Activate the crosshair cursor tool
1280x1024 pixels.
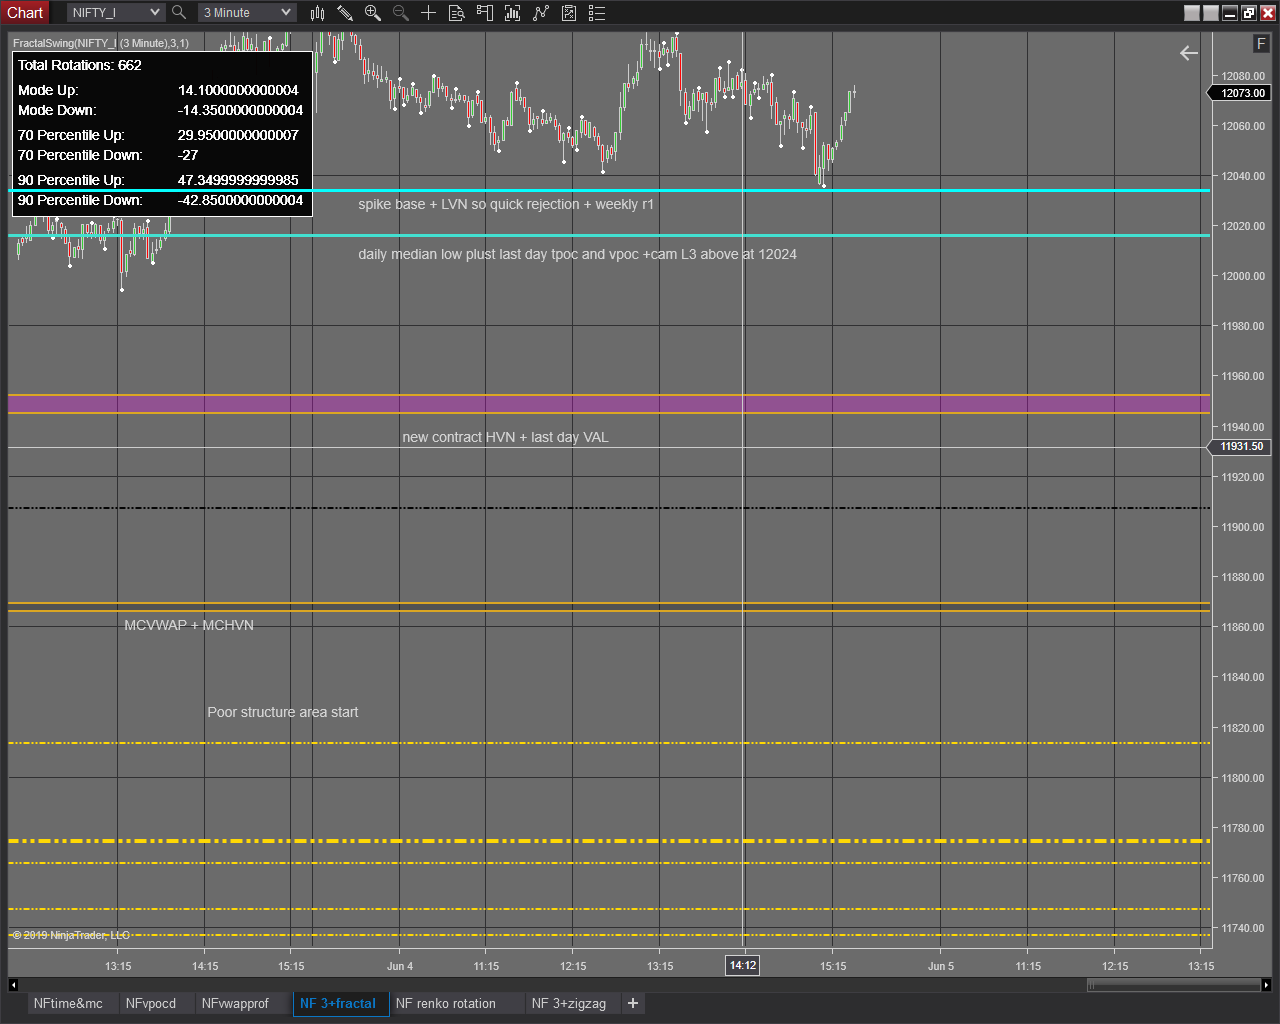(428, 13)
